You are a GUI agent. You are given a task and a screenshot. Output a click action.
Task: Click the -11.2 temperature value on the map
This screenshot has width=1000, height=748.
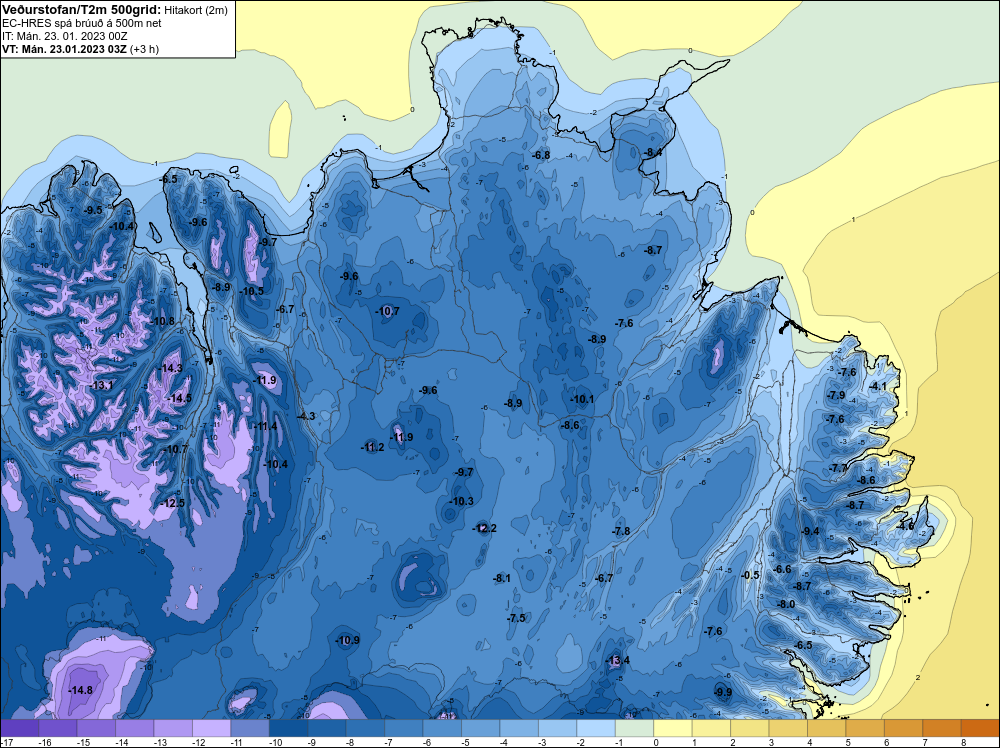pyautogui.click(x=372, y=447)
